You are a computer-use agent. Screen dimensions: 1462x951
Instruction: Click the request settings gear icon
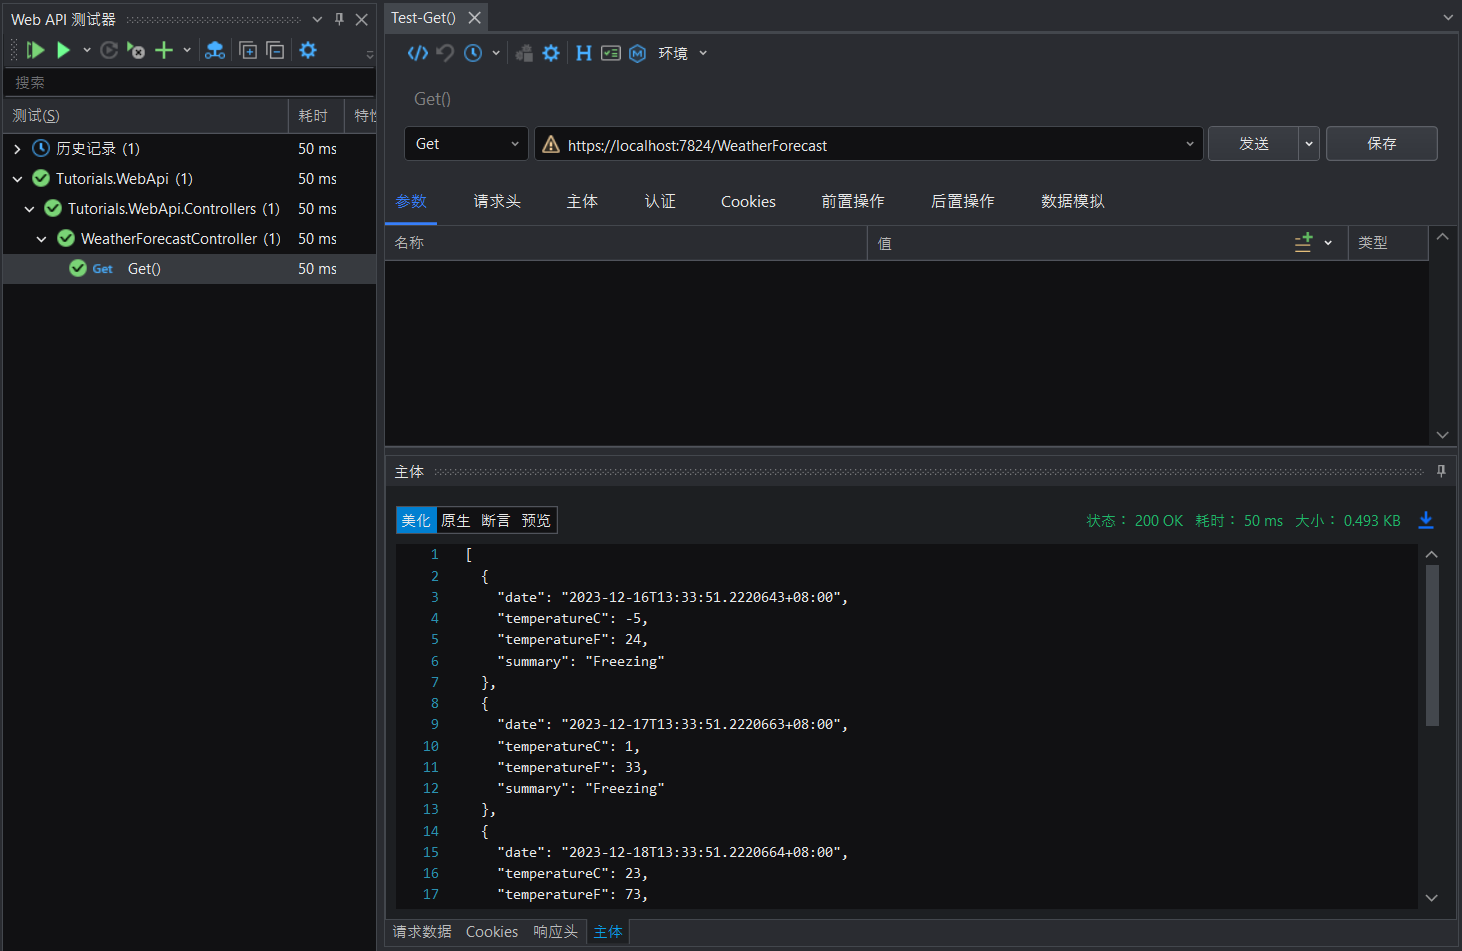[x=551, y=53]
